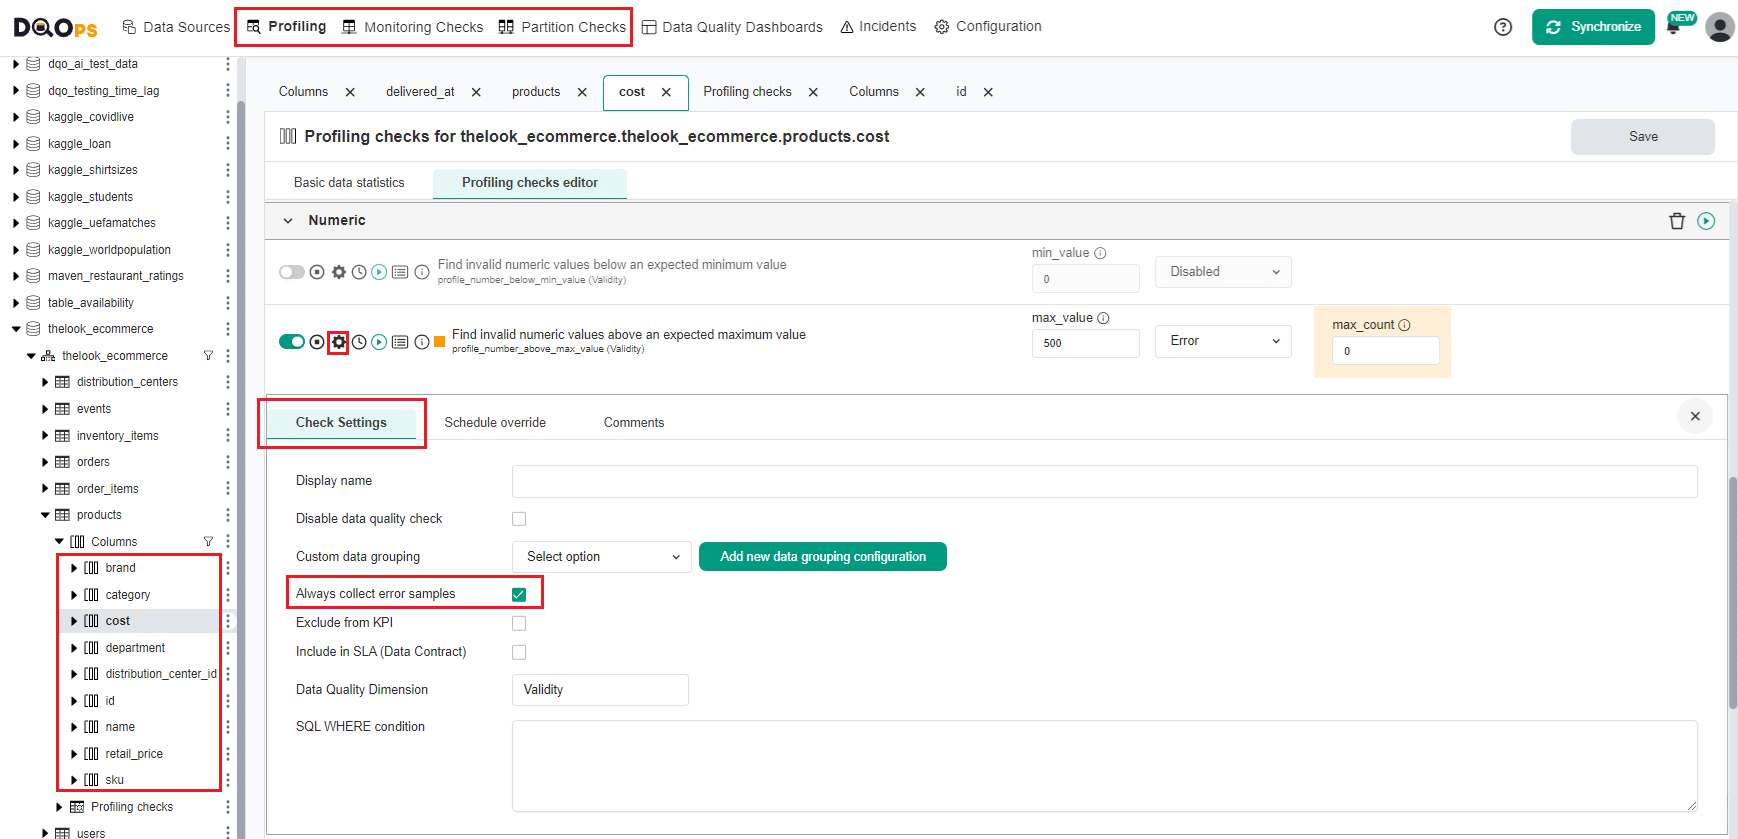Show the info icon for the min_value check
This screenshot has height=839, width=1738.
click(422, 272)
